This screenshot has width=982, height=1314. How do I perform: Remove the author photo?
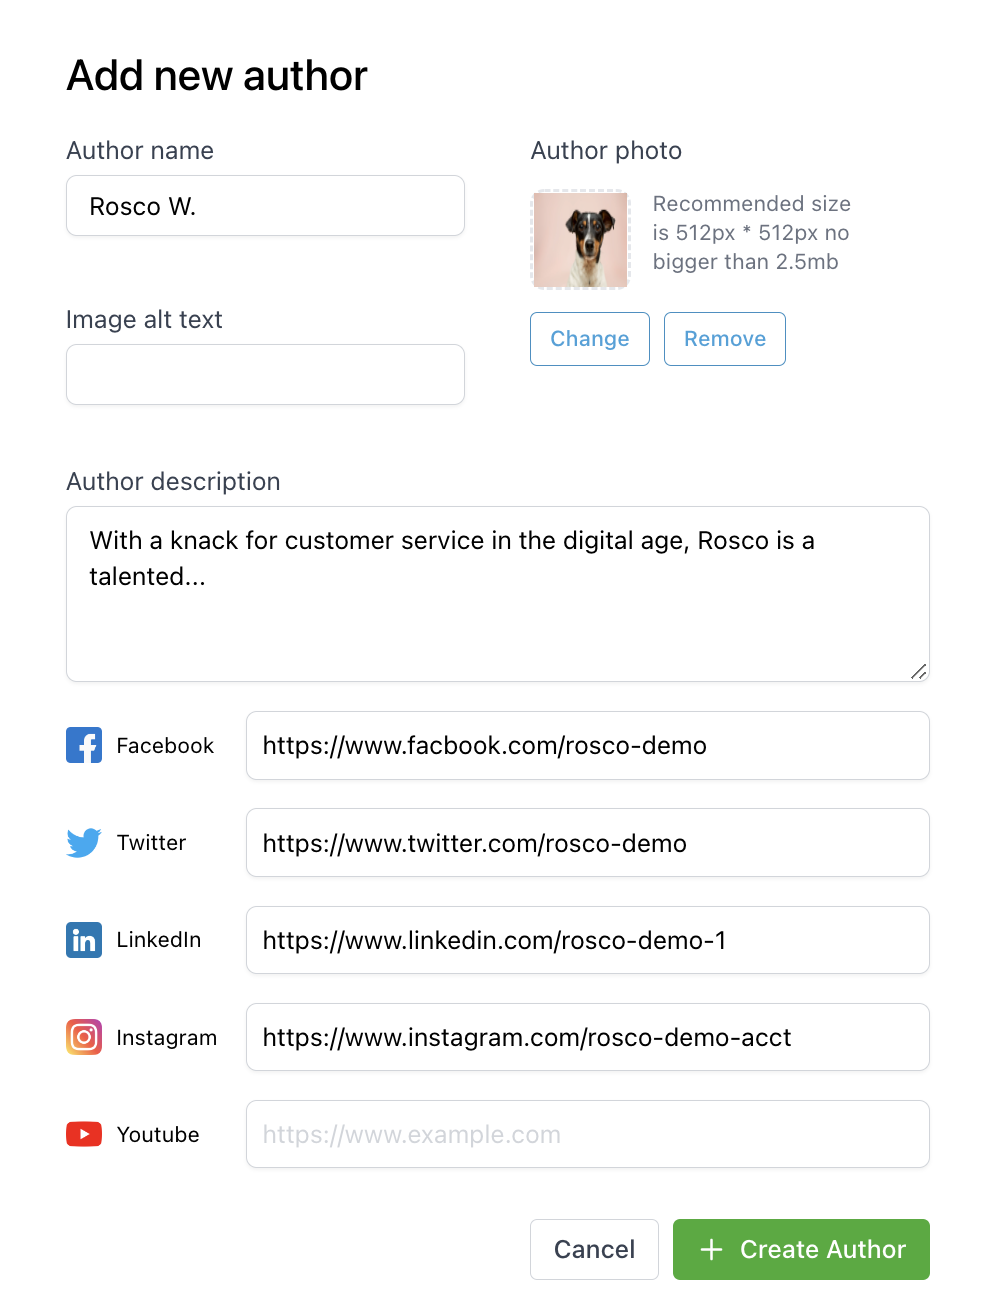725,339
